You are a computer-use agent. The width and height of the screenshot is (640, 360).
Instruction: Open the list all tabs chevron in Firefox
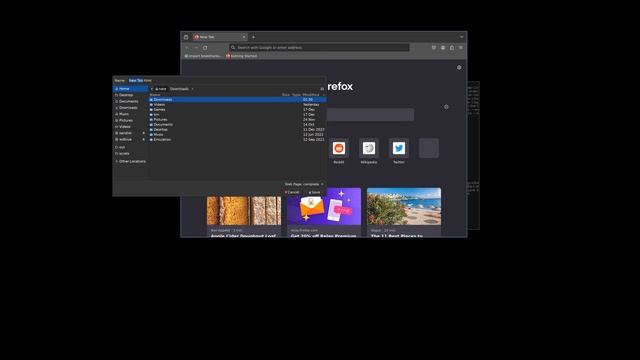coord(462,37)
